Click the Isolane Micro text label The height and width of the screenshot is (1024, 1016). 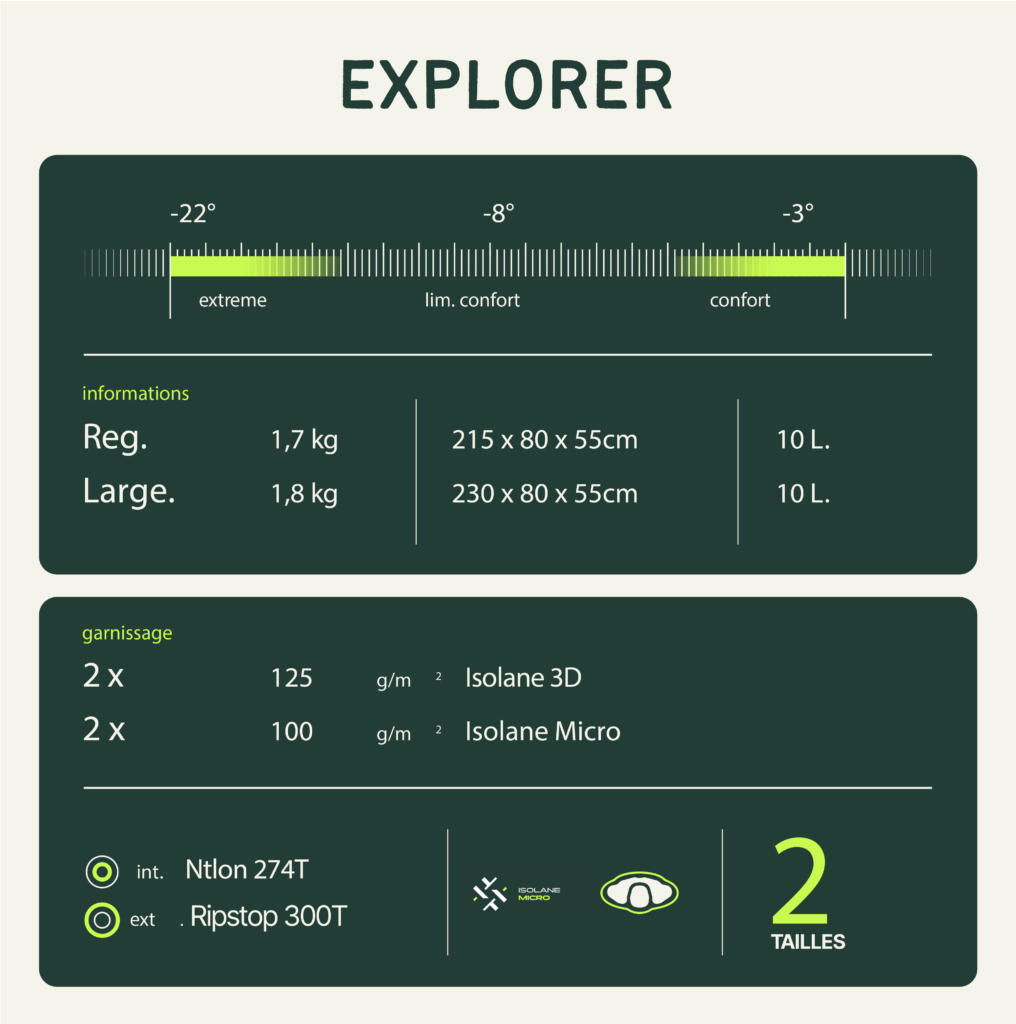point(542,731)
